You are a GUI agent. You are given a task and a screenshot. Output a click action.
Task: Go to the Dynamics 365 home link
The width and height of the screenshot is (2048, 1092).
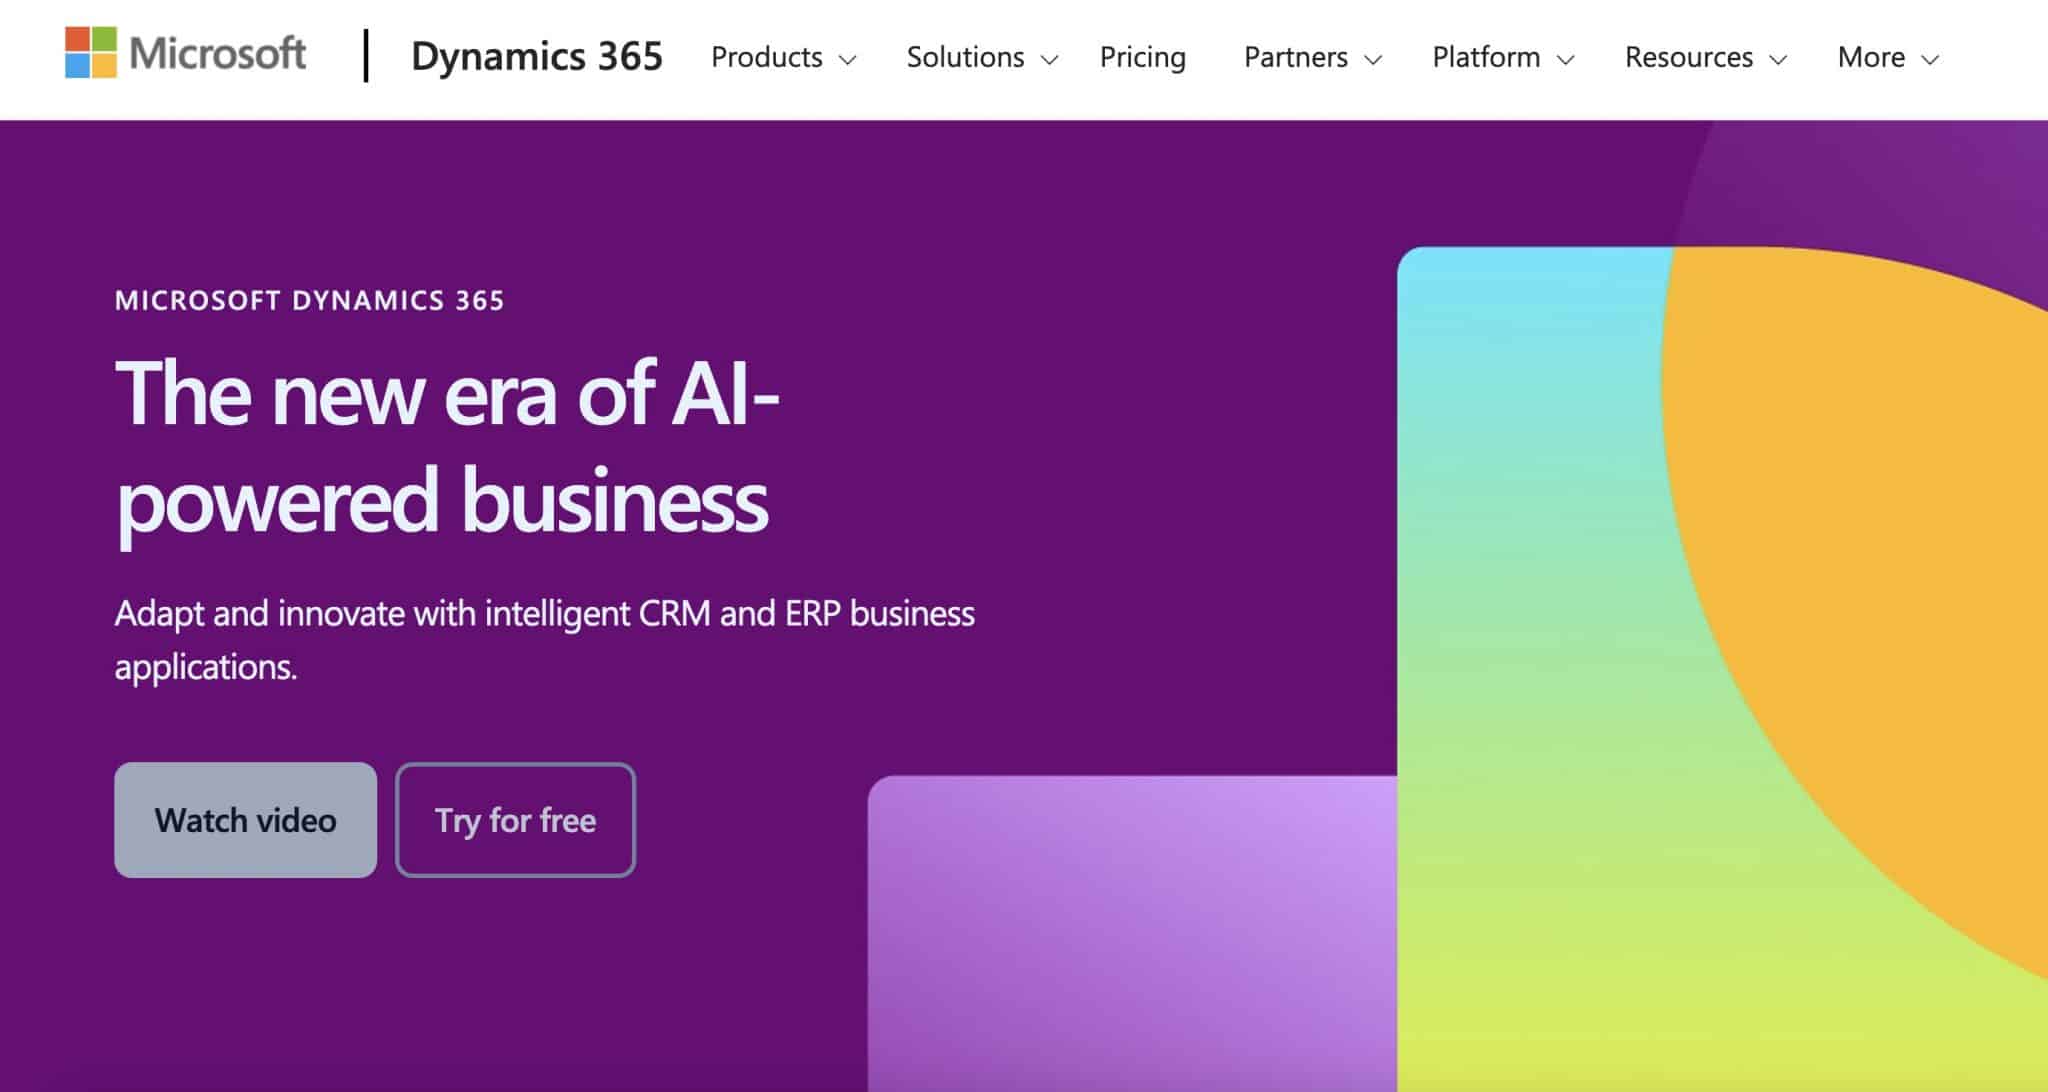[536, 57]
